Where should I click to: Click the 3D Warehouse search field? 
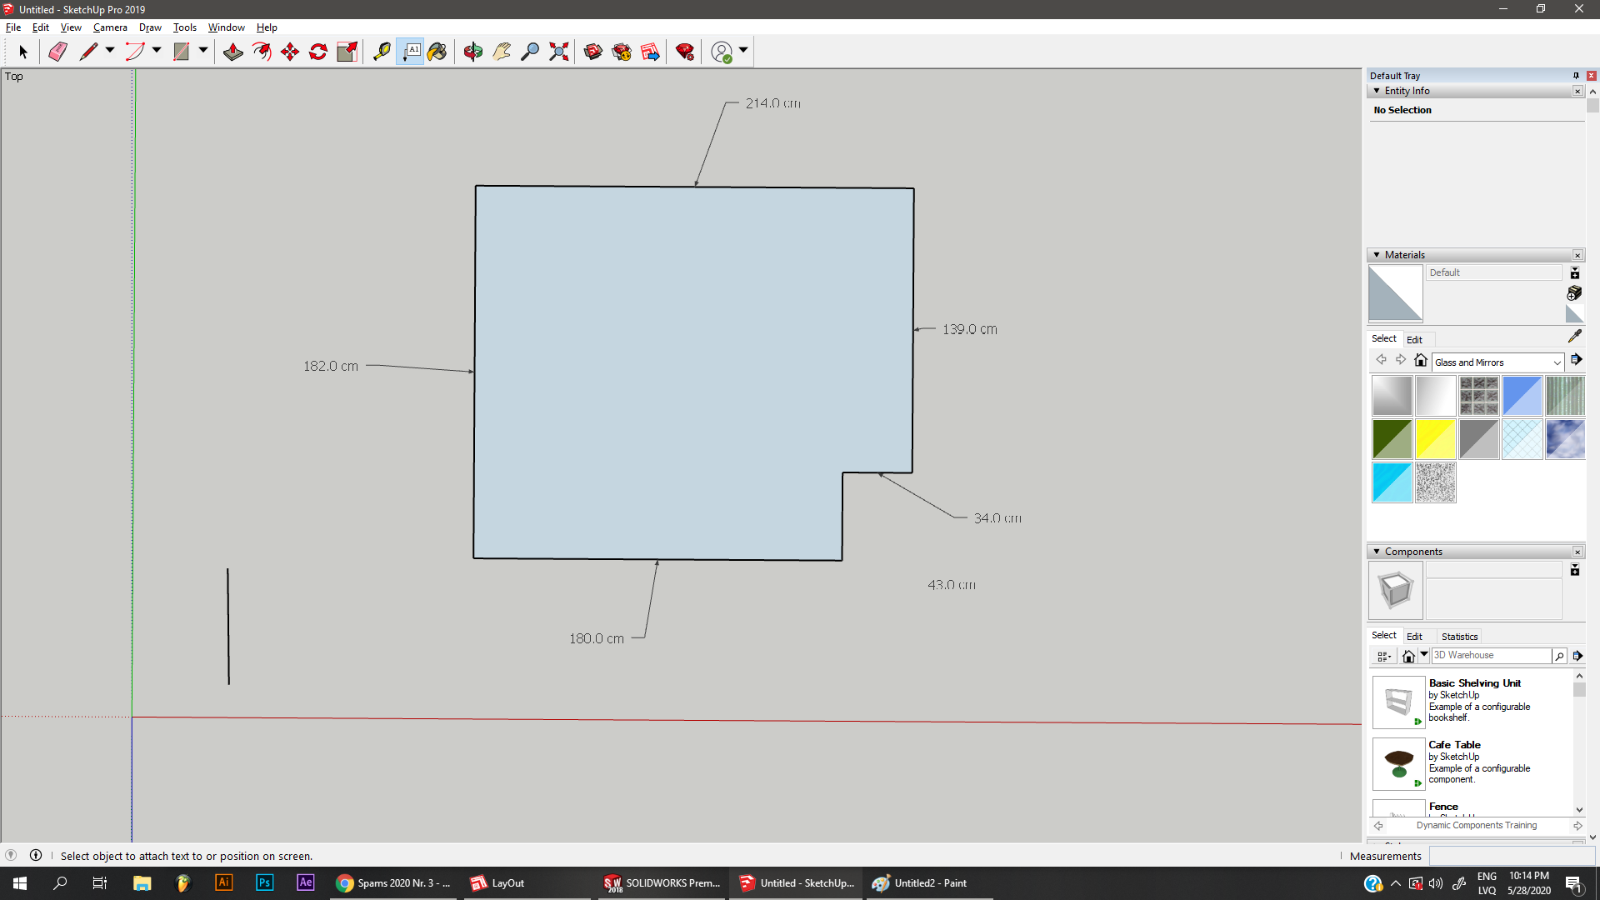click(1490, 656)
